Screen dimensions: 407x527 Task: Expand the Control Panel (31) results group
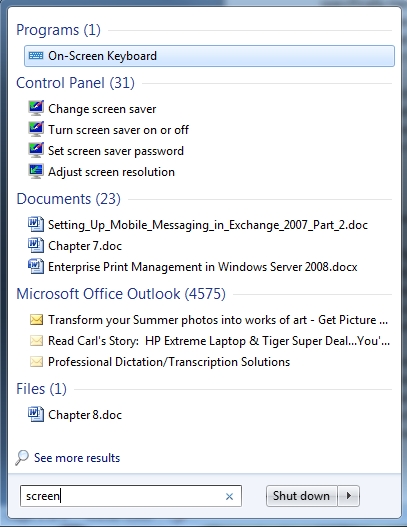click(75, 83)
